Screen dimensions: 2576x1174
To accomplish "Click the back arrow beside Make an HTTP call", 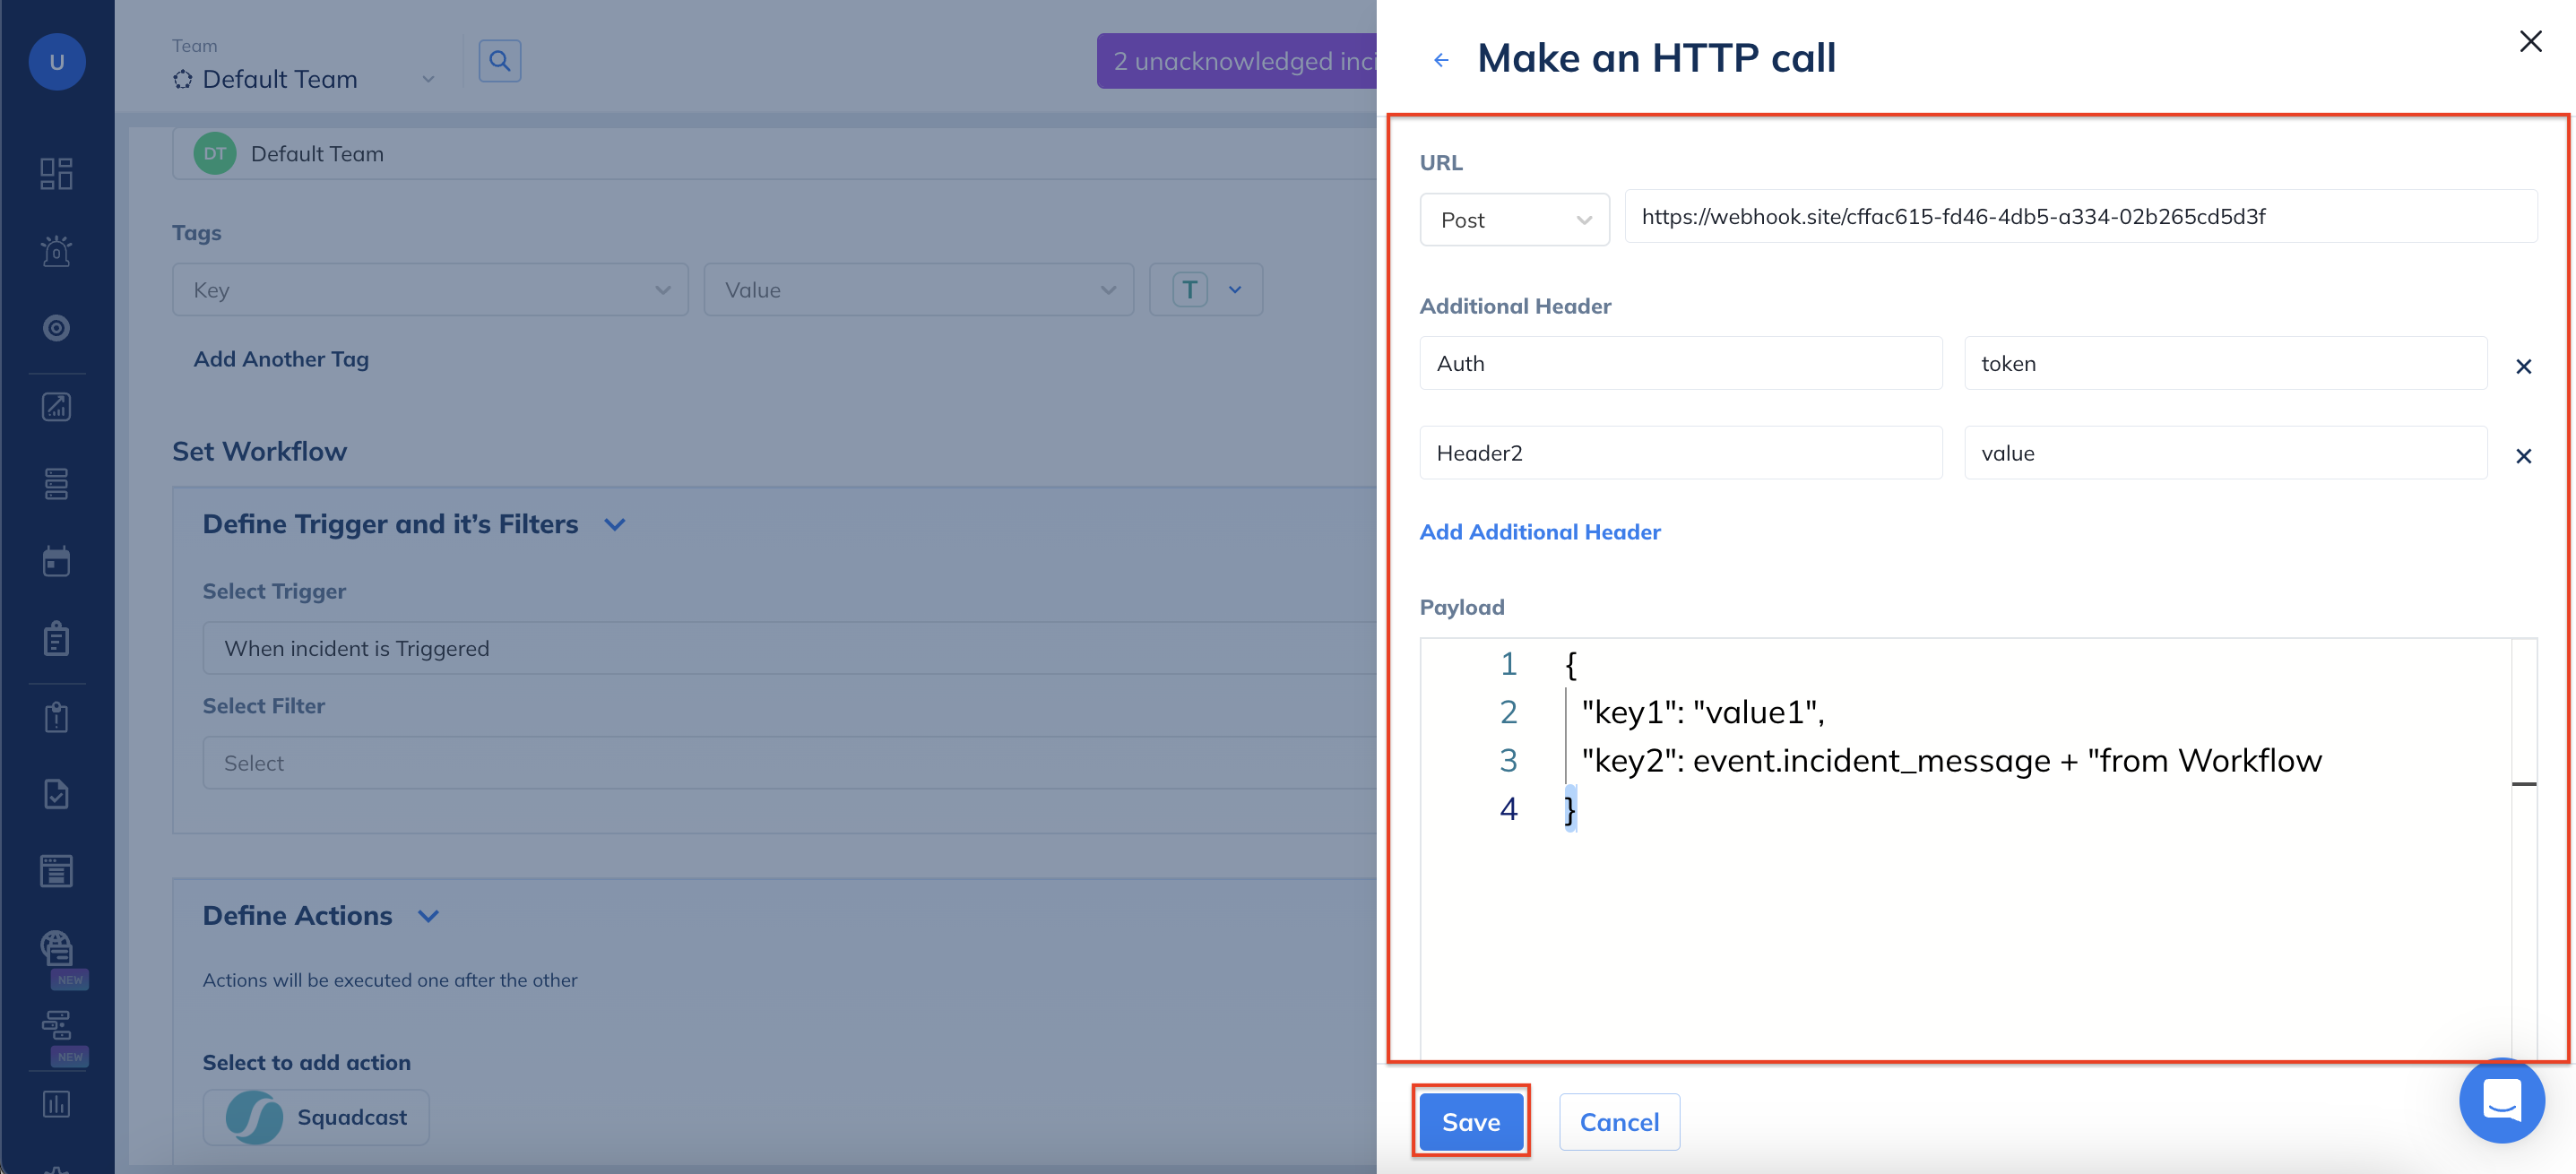I will 1441,60.
